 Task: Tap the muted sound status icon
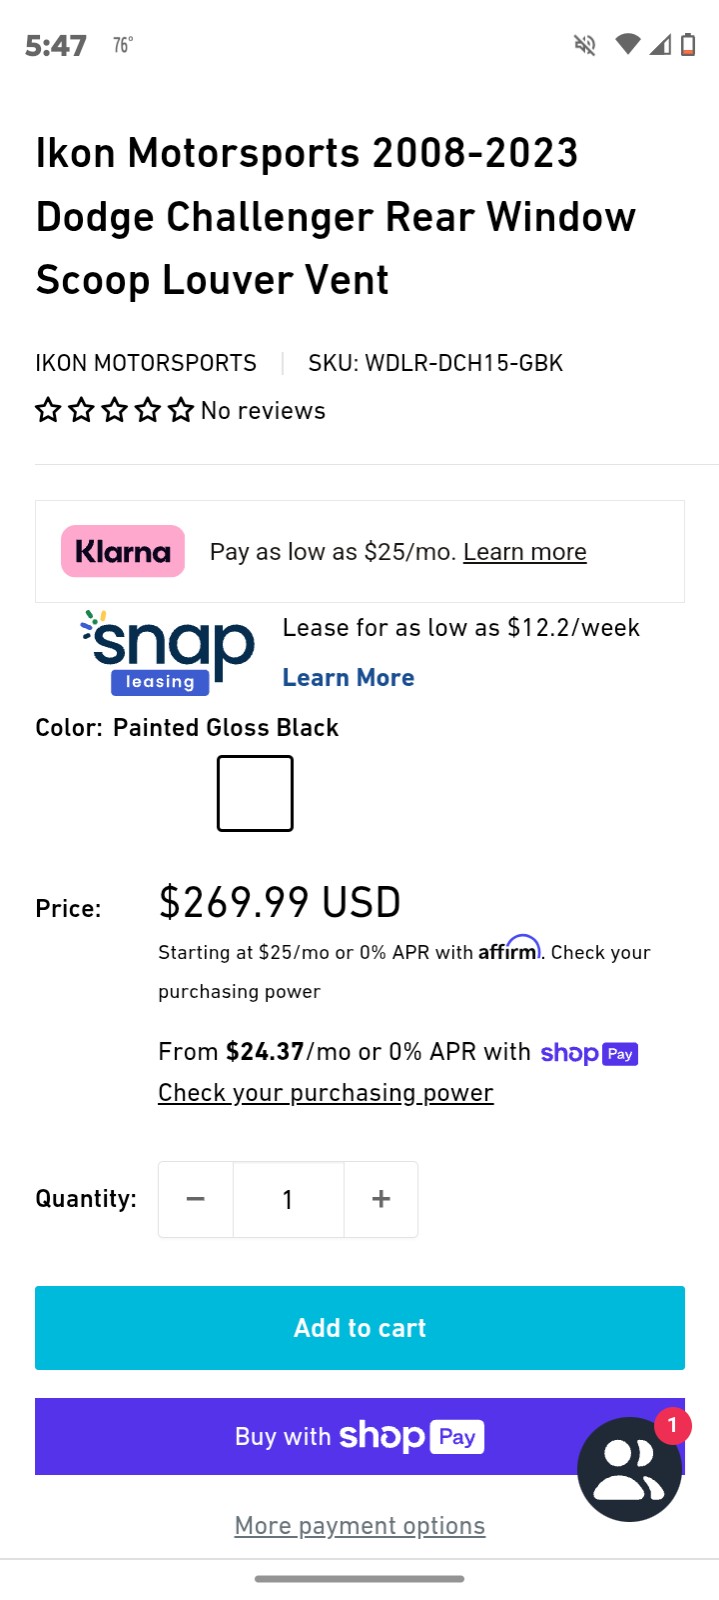[x=585, y=45]
